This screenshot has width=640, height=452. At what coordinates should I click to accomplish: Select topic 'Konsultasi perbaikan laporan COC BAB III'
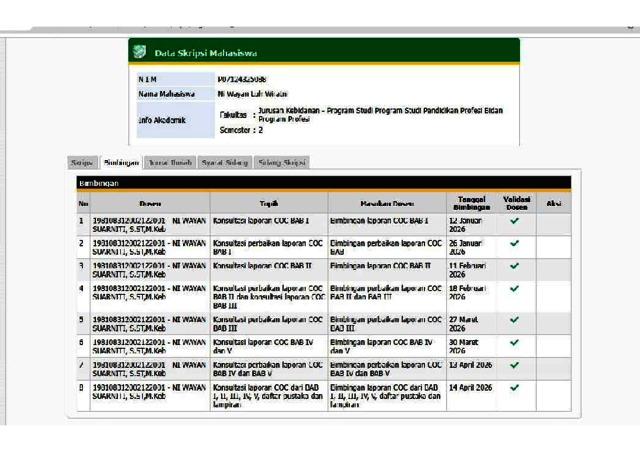click(268, 324)
